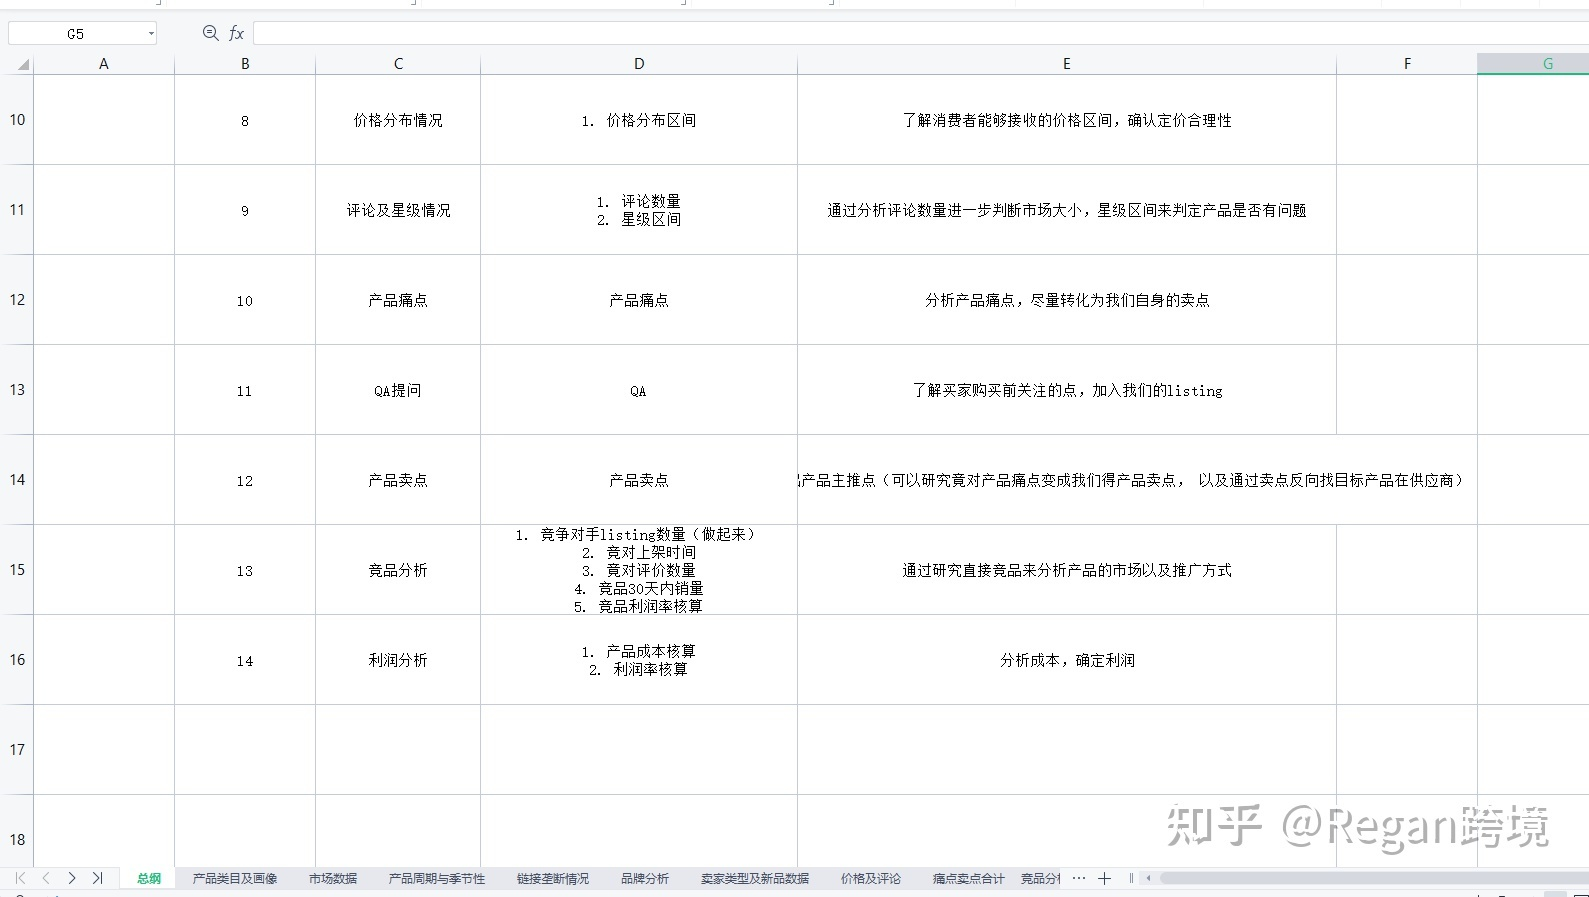Jump to last sheet tab arrow
Screen dimensions: 1589x897
coord(97,878)
